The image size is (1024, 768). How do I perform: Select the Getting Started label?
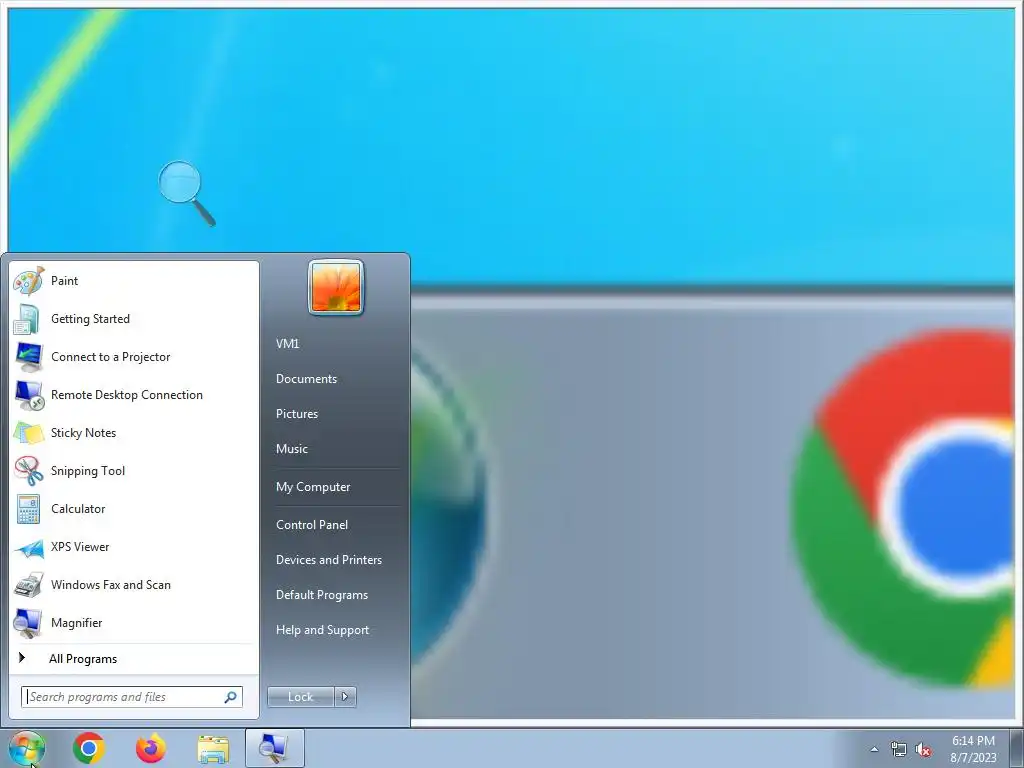click(x=90, y=319)
